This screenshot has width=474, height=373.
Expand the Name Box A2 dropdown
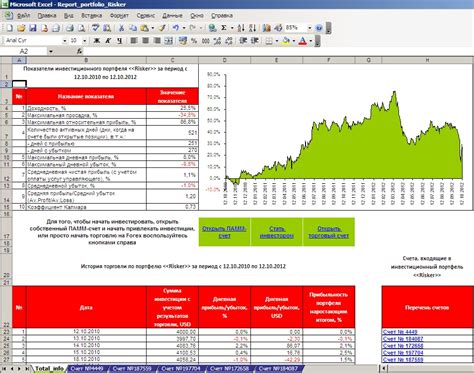pos(51,51)
